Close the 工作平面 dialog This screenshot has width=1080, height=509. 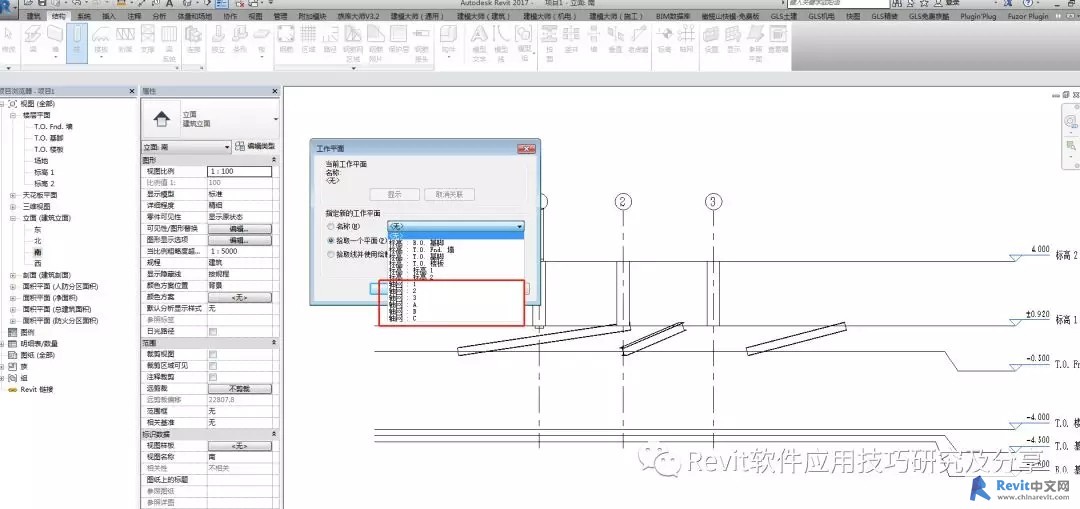point(527,148)
